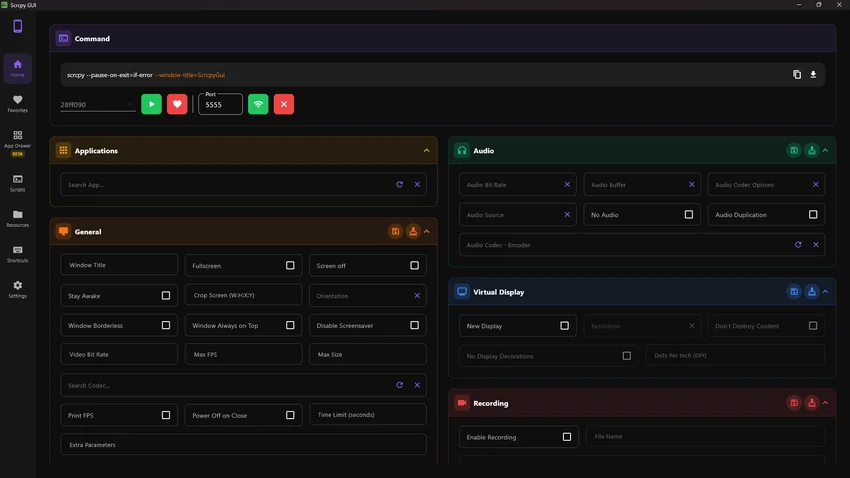
Task: Clear the Orientation selection
Action: [417, 296]
